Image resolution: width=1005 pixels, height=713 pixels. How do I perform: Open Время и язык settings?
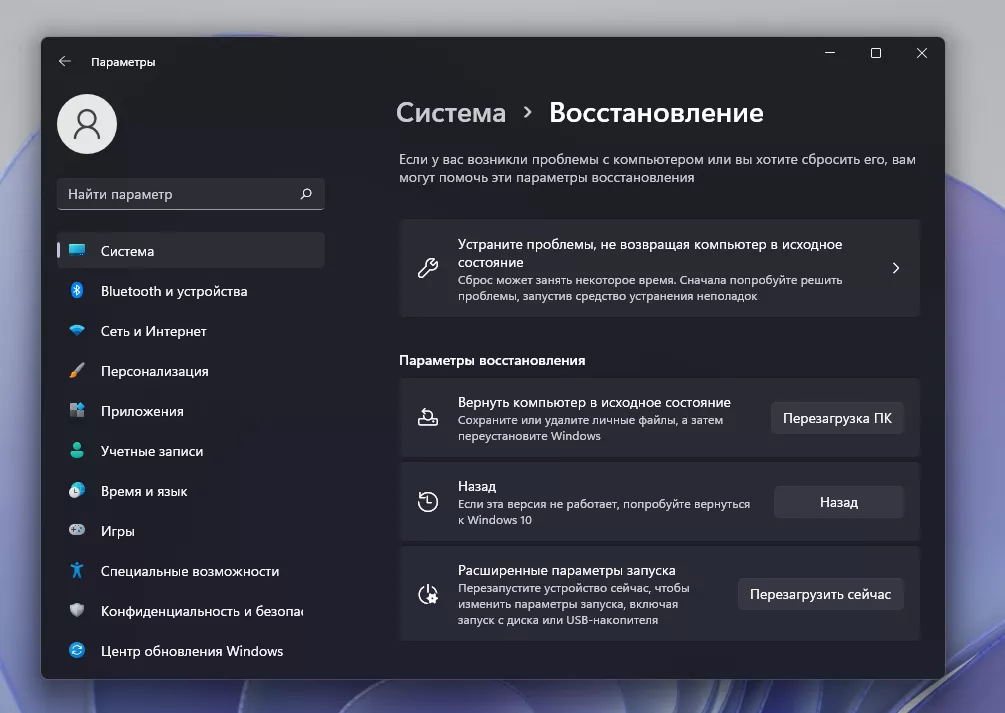tap(190, 491)
